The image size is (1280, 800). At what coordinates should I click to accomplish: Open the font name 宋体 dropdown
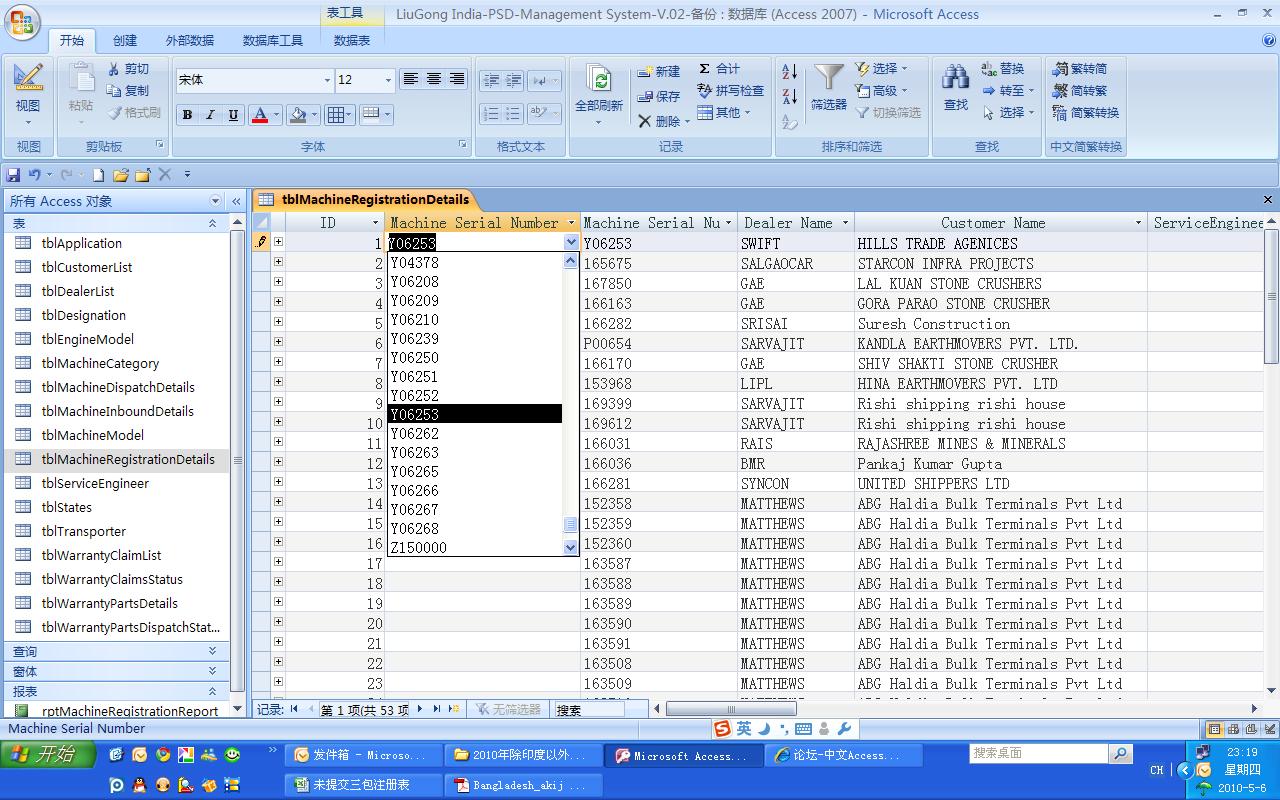click(x=326, y=80)
